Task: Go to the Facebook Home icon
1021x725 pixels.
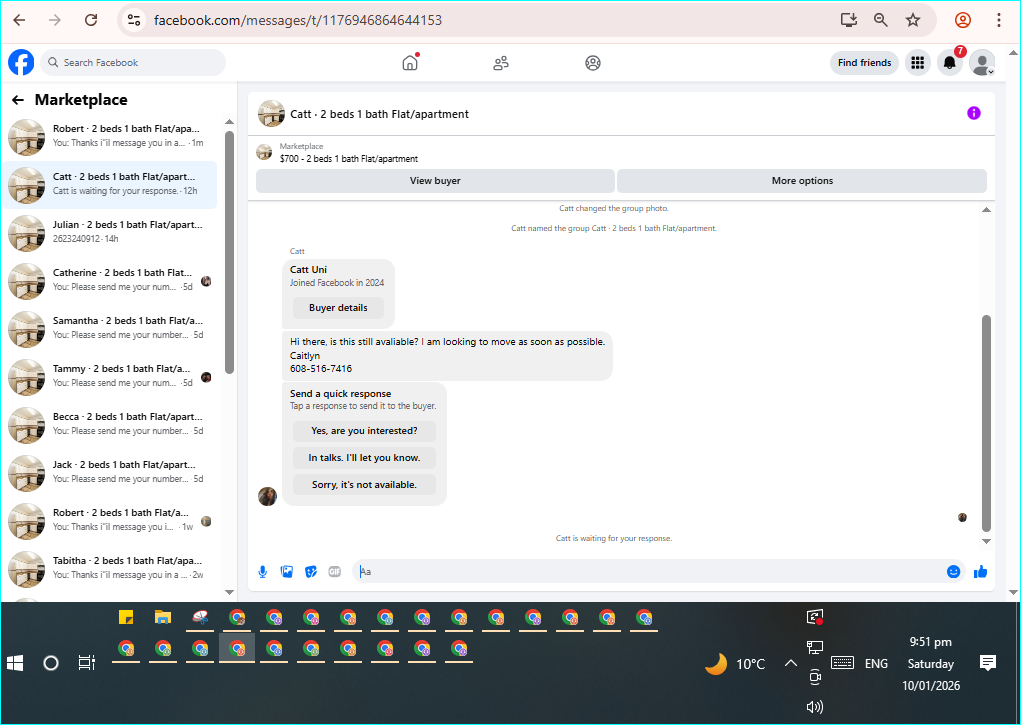Action: click(410, 63)
